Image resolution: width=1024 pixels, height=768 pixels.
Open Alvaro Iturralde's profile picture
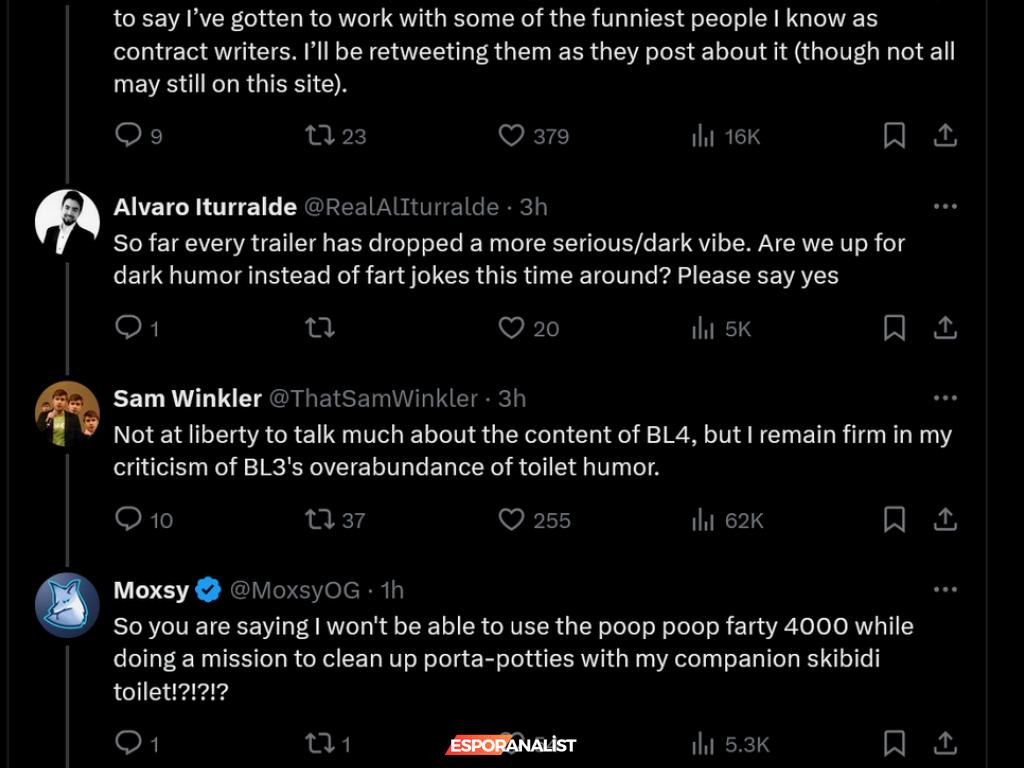click(x=67, y=222)
